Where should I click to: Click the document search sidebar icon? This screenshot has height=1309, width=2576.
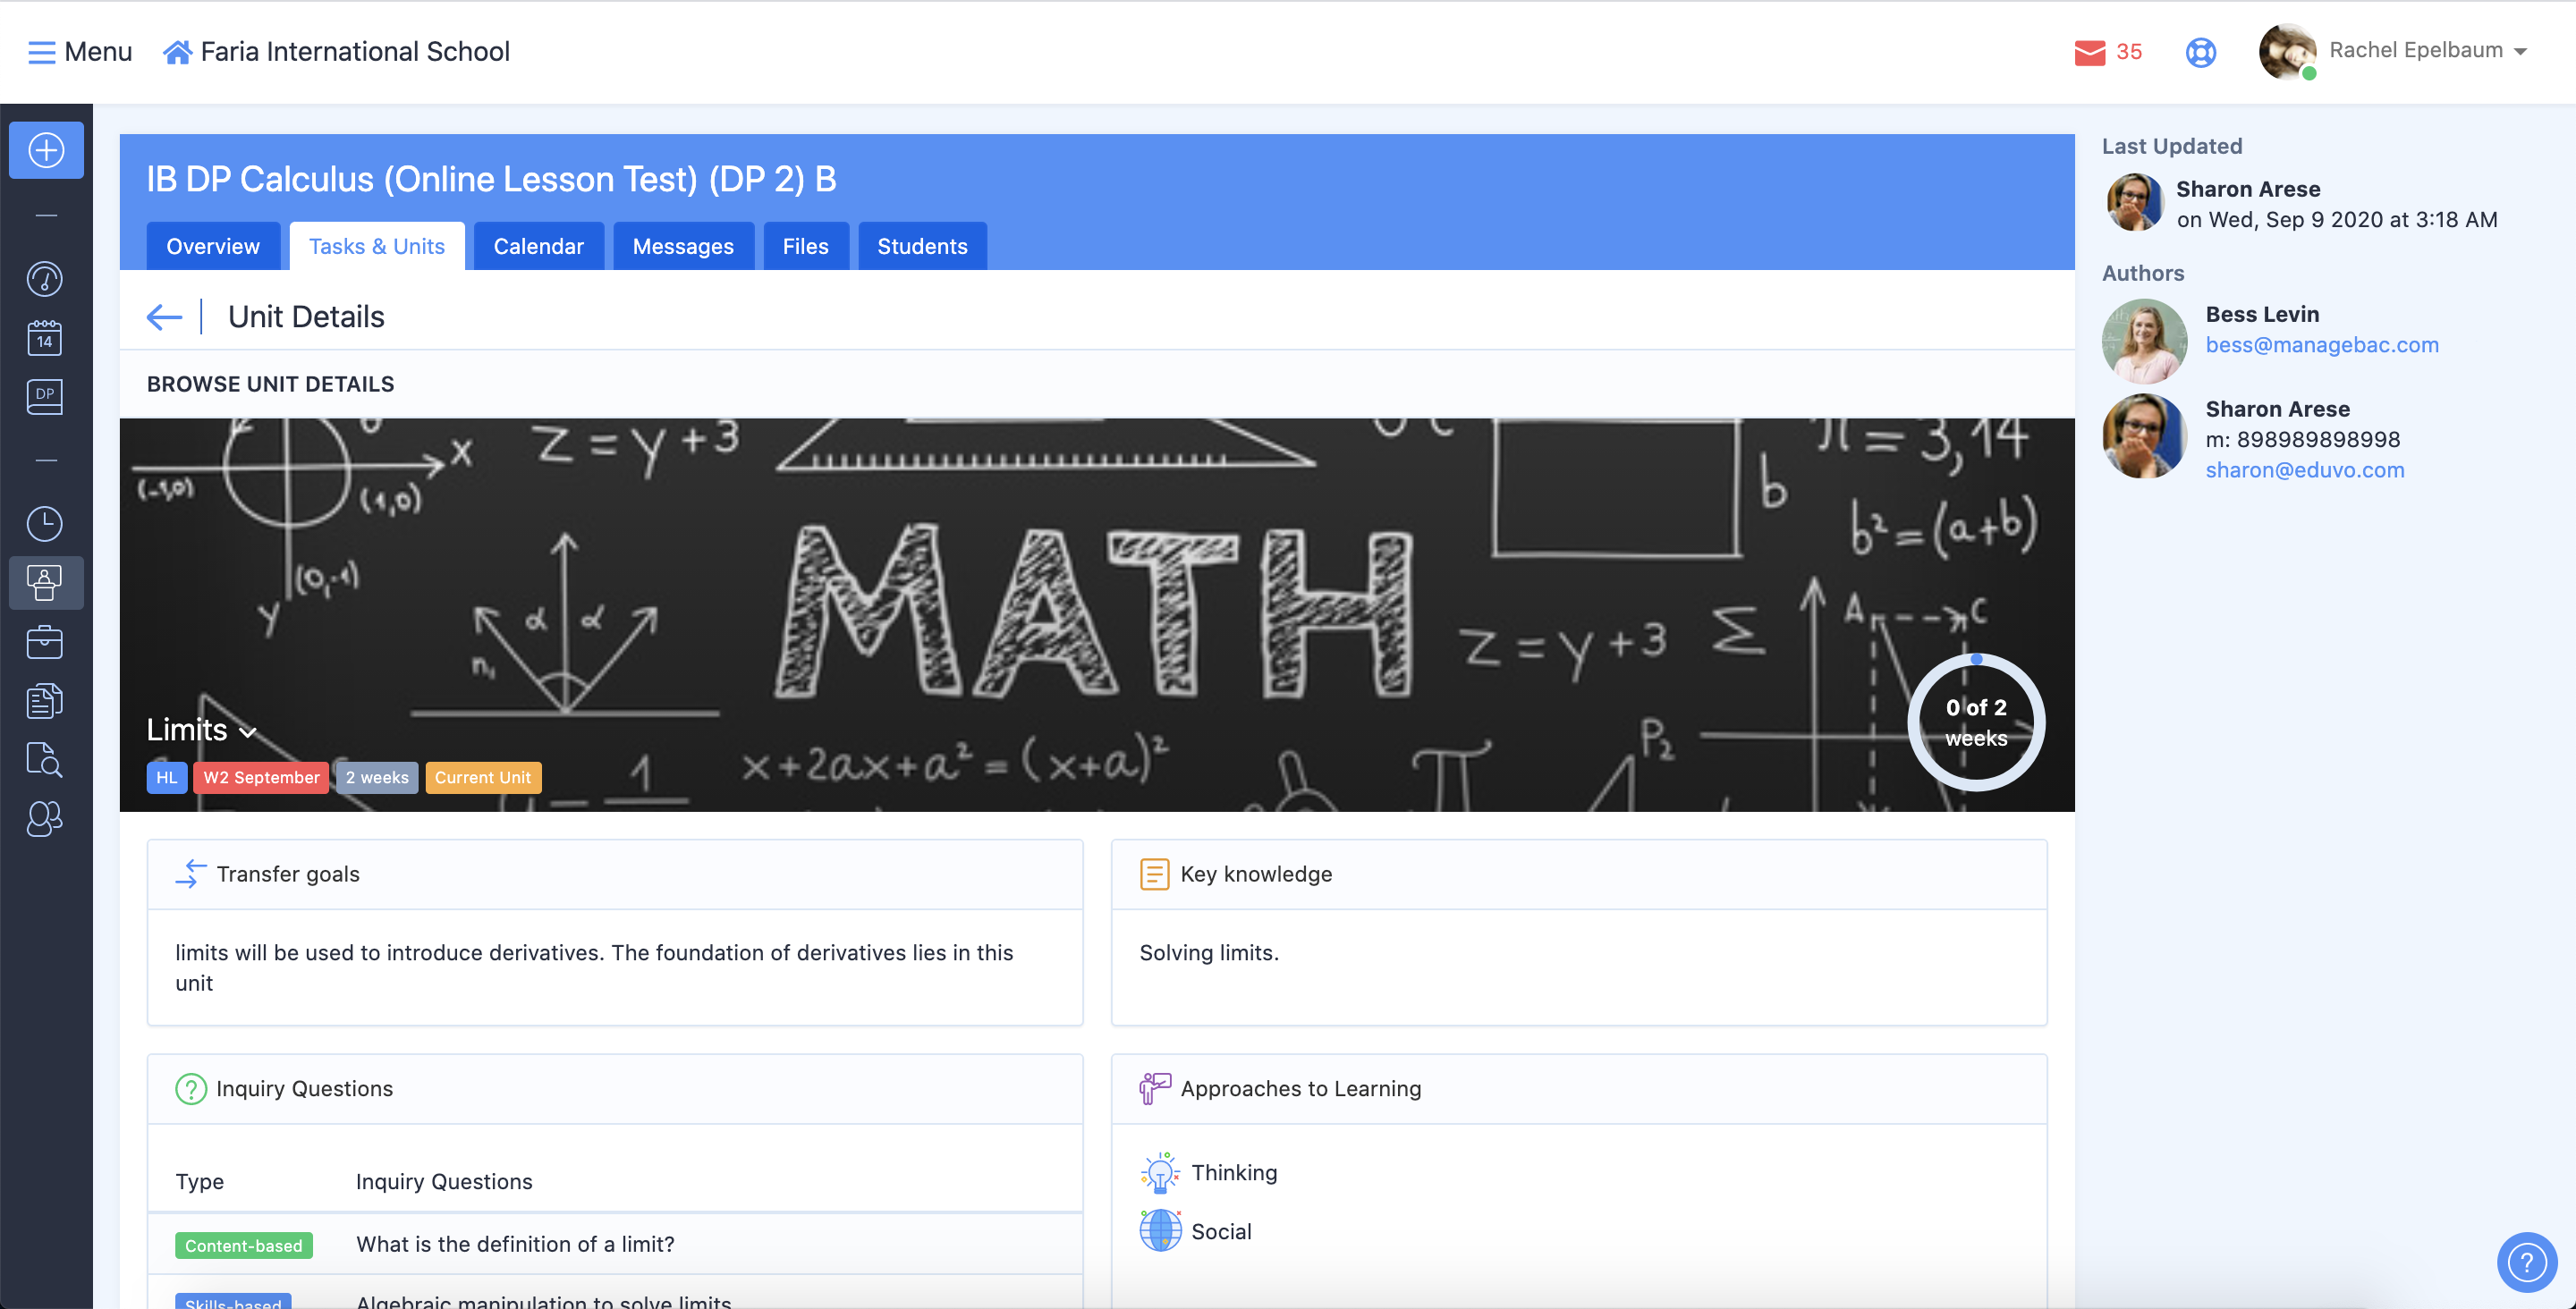coord(45,760)
